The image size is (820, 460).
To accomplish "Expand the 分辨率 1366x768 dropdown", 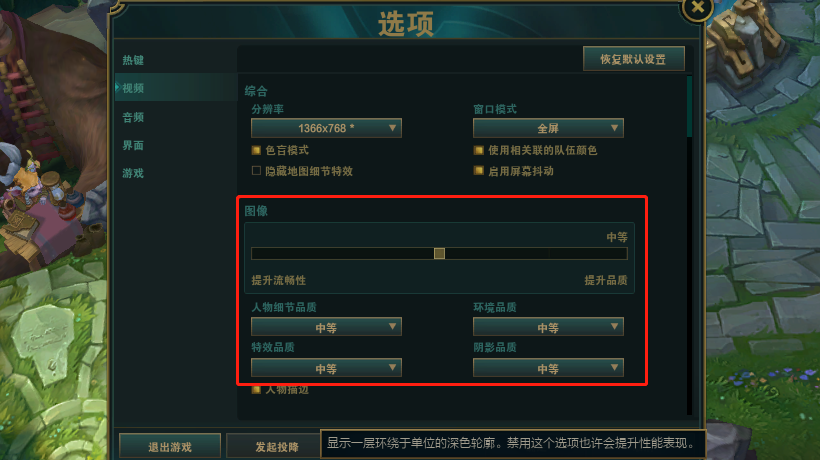I will tap(326, 128).
